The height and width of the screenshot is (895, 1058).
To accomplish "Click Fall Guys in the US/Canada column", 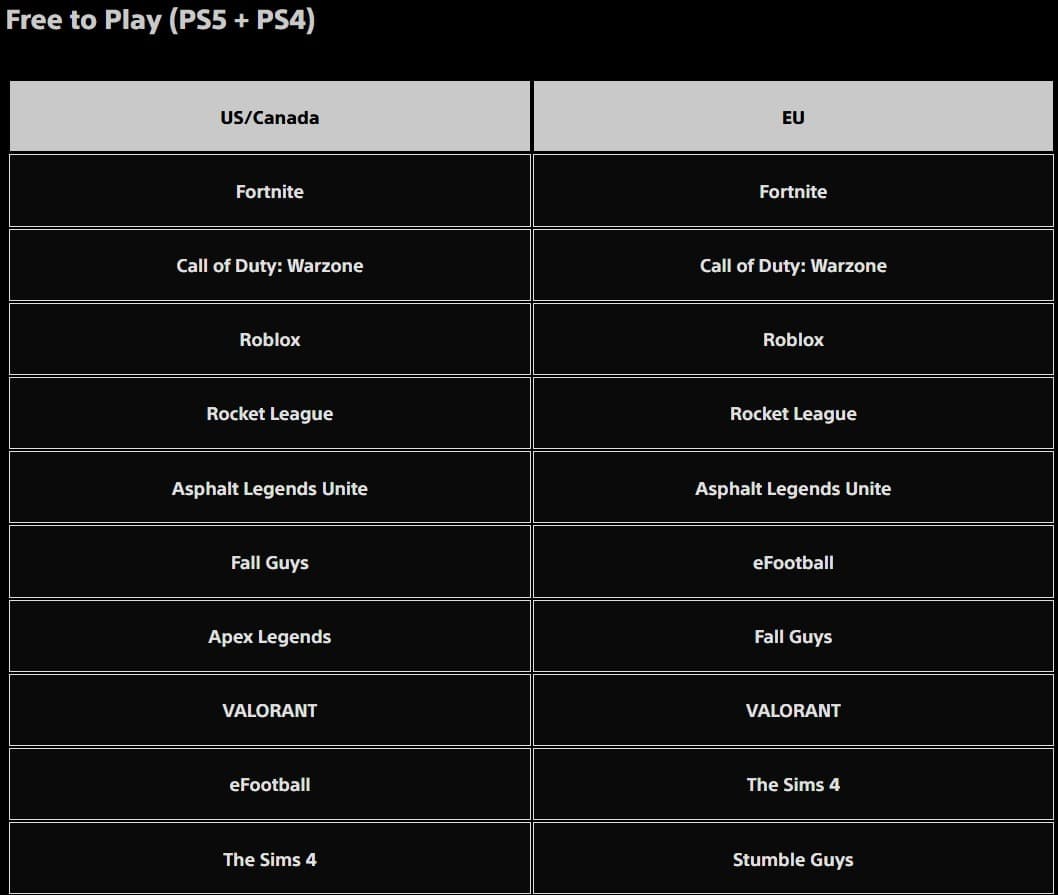I will [x=270, y=562].
